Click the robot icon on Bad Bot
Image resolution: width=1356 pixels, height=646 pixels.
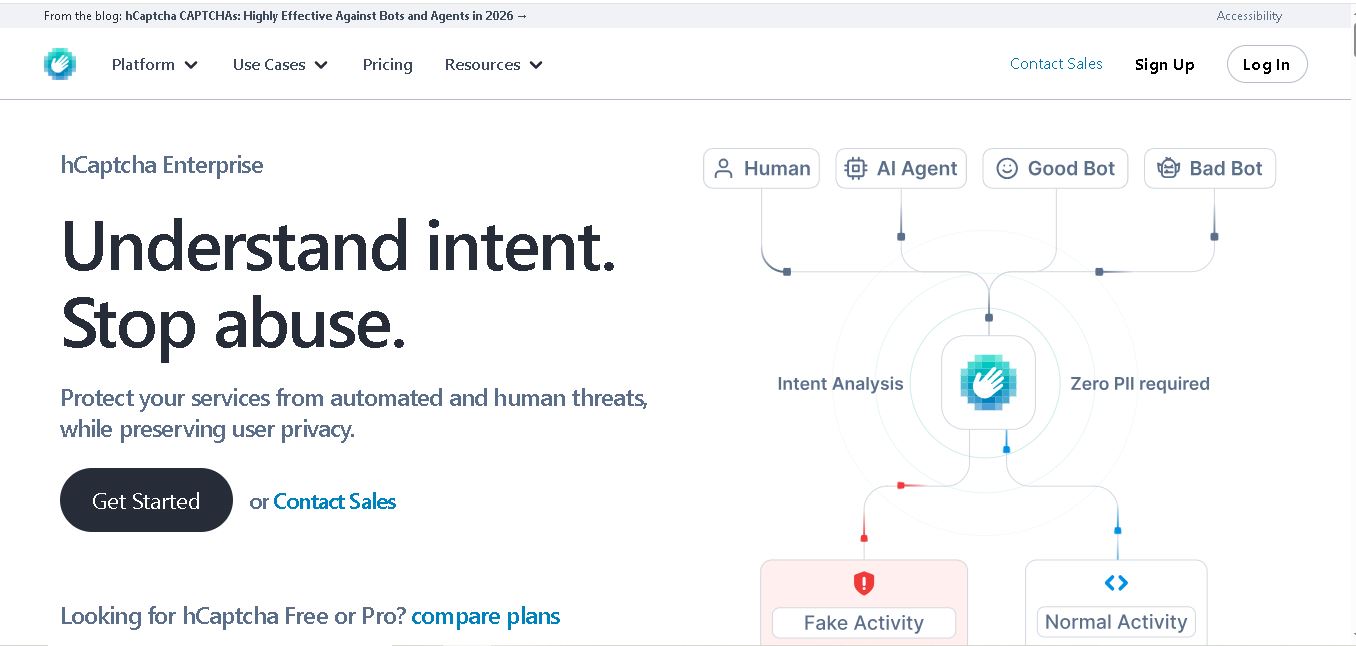pos(1168,168)
